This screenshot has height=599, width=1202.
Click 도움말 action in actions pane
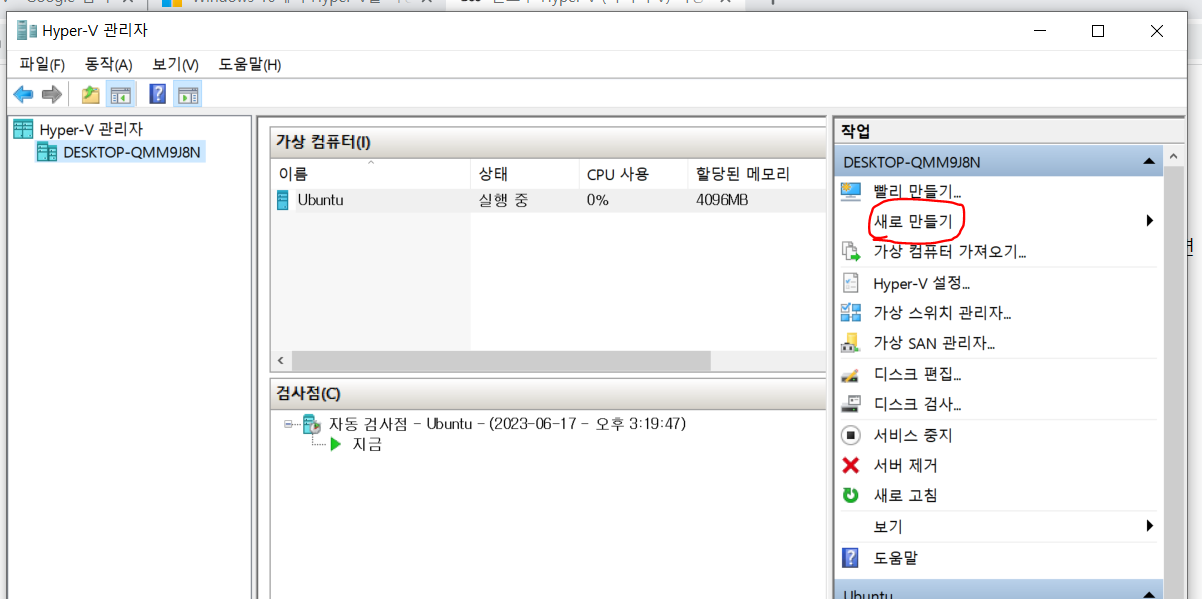pyautogui.click(x=896, y=558)
